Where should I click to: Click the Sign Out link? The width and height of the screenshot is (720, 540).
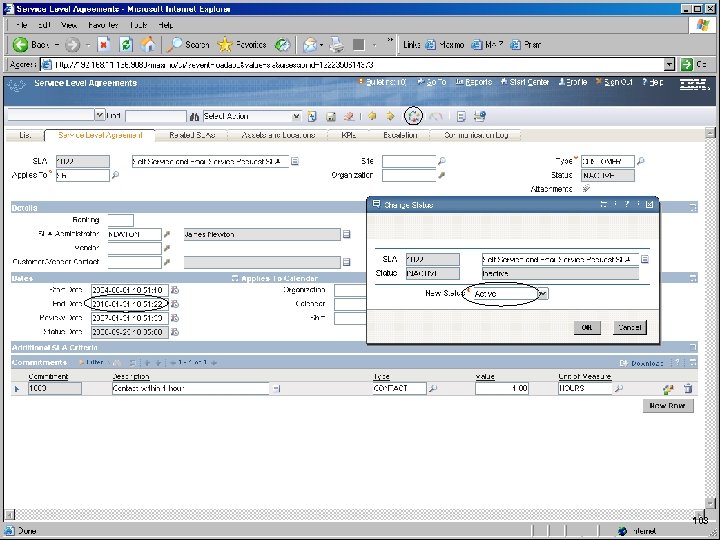618,82
